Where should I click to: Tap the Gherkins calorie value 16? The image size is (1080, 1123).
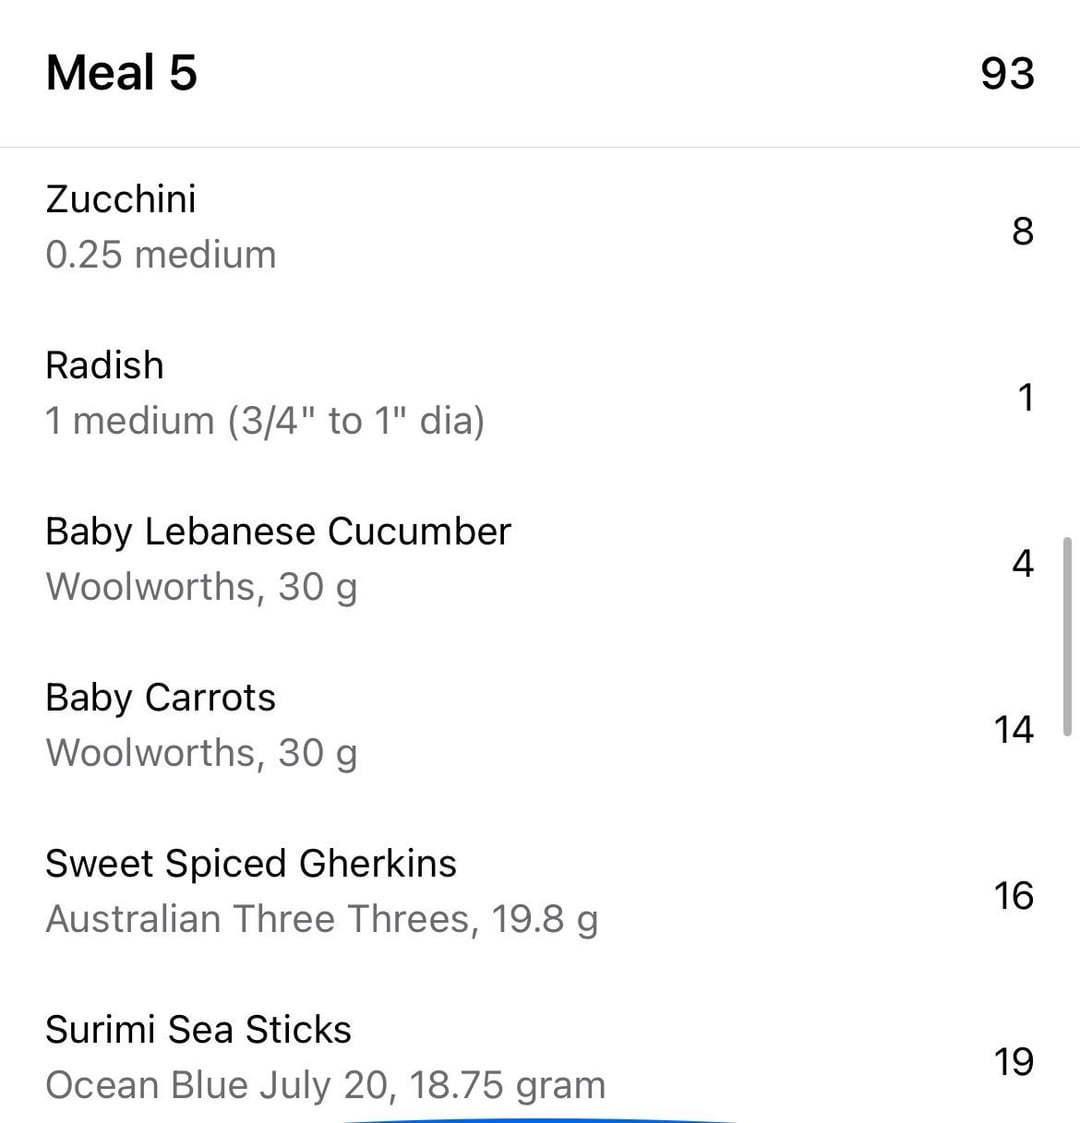[x=1013, y=896]
